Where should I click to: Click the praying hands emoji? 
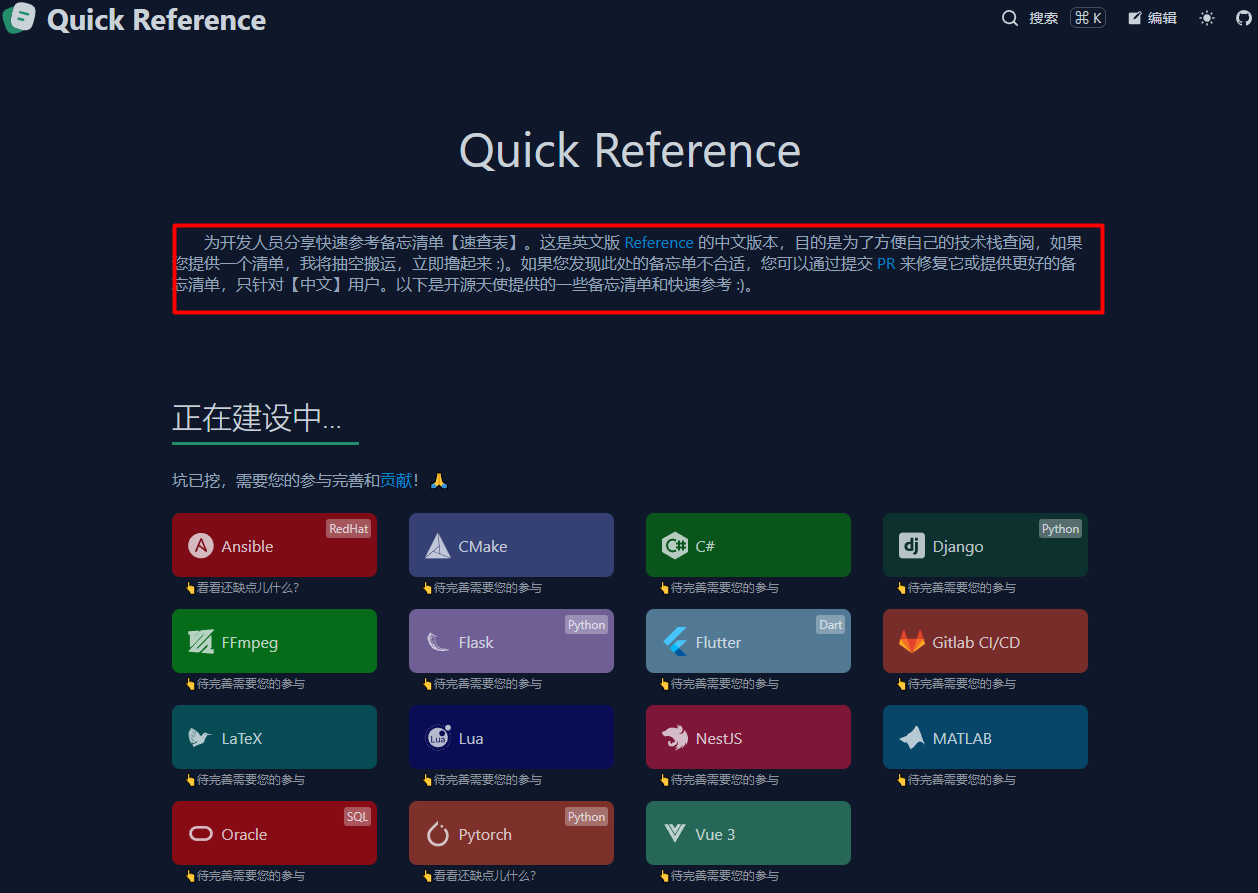tap(439, 481)
